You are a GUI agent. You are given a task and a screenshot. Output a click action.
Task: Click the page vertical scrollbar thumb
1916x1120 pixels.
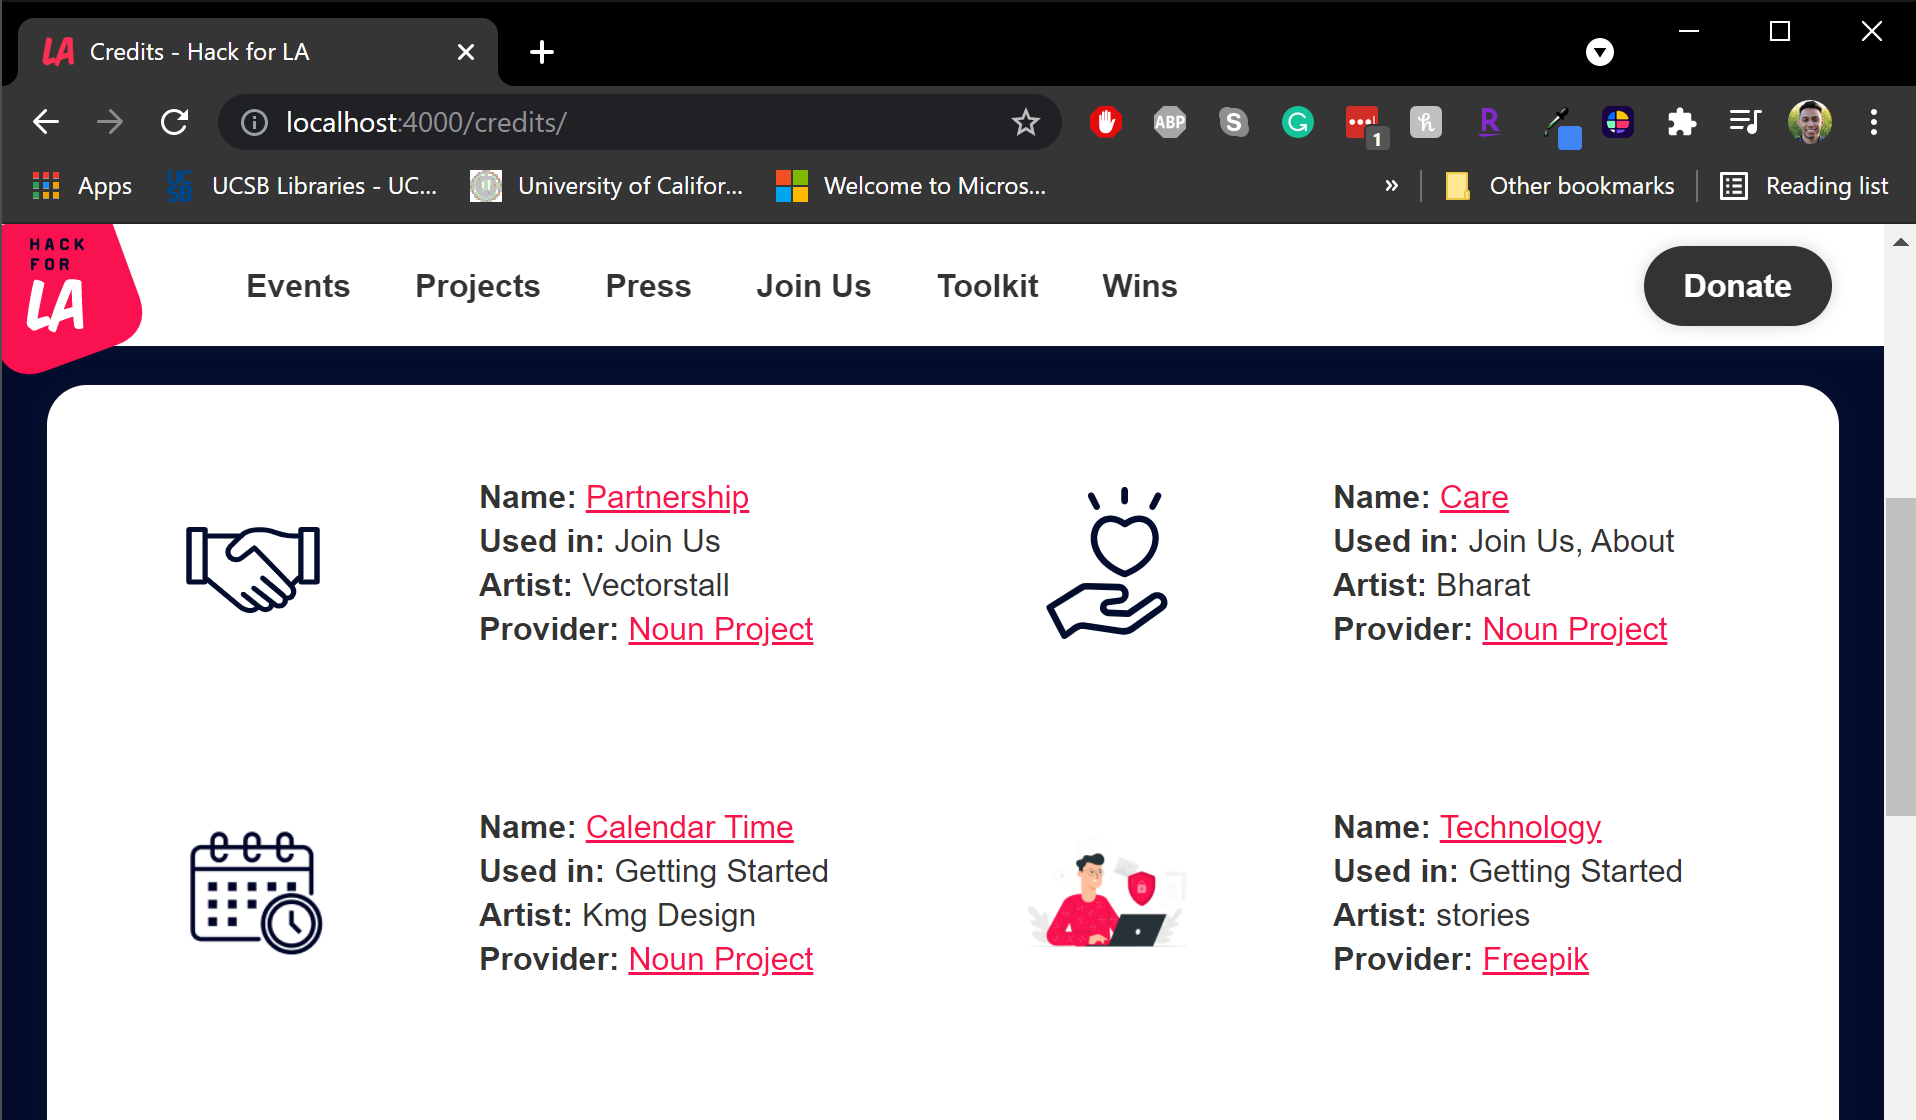tap(1900, 657)
